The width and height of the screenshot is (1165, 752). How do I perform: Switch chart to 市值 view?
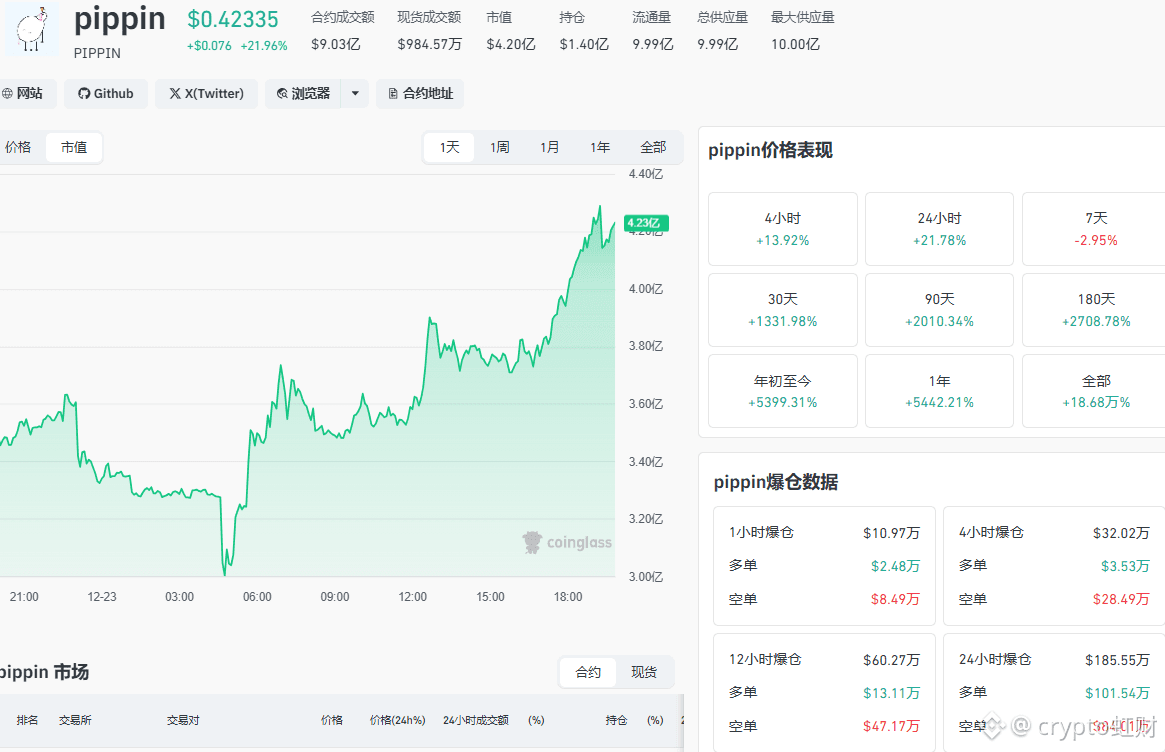coord(74,148)
